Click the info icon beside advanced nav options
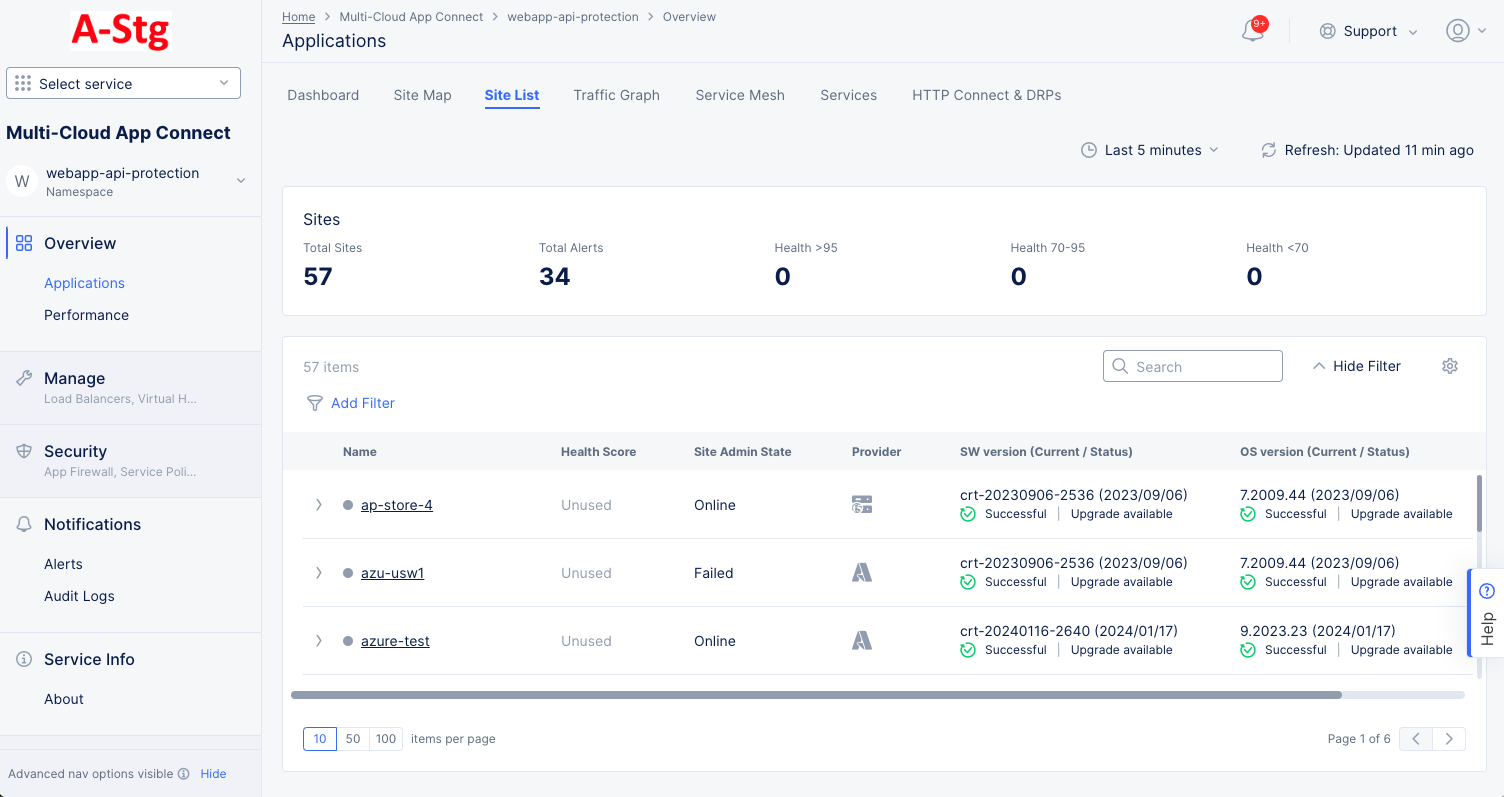 pos(184,774)
